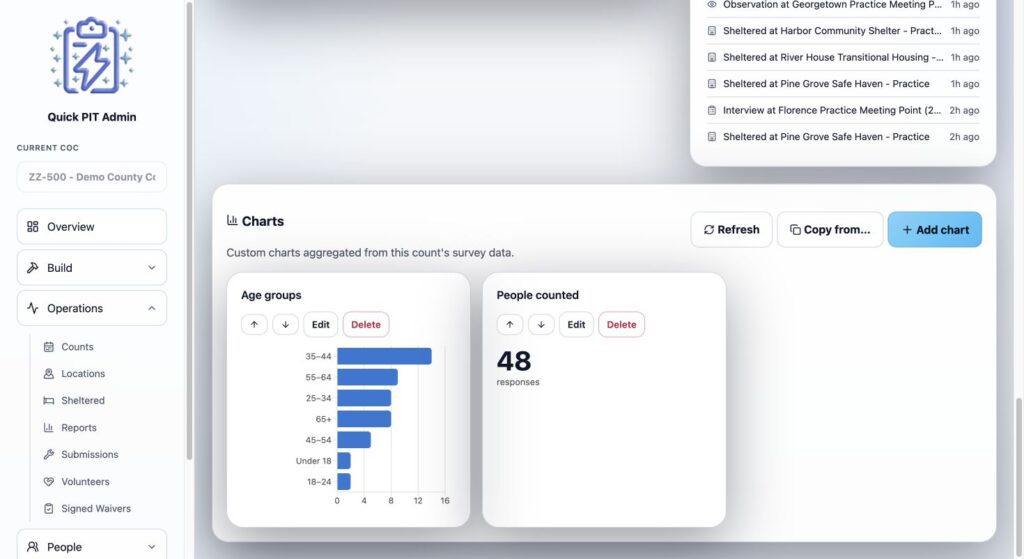Expand the People section chevron

(x=152, y=547)
